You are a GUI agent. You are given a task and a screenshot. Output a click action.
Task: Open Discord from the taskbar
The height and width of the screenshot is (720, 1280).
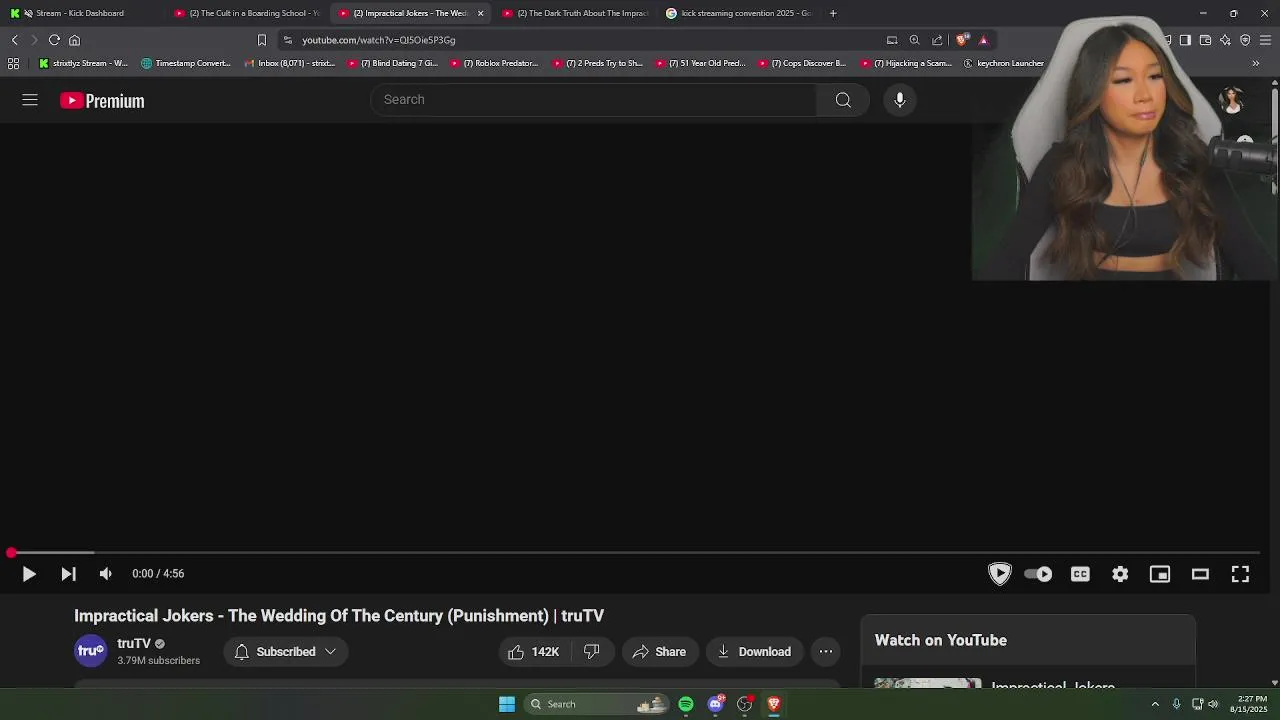coord(715,704)
